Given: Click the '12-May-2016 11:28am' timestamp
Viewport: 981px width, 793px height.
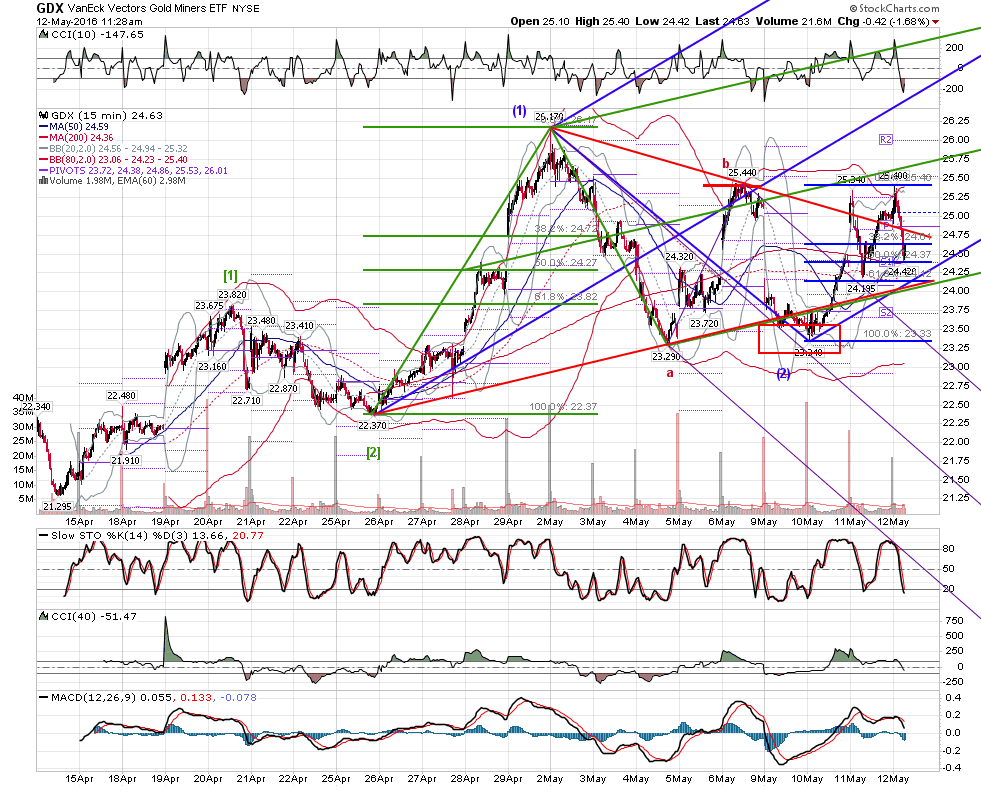Looking at the screenshot, I should click(x=89, y=21).
